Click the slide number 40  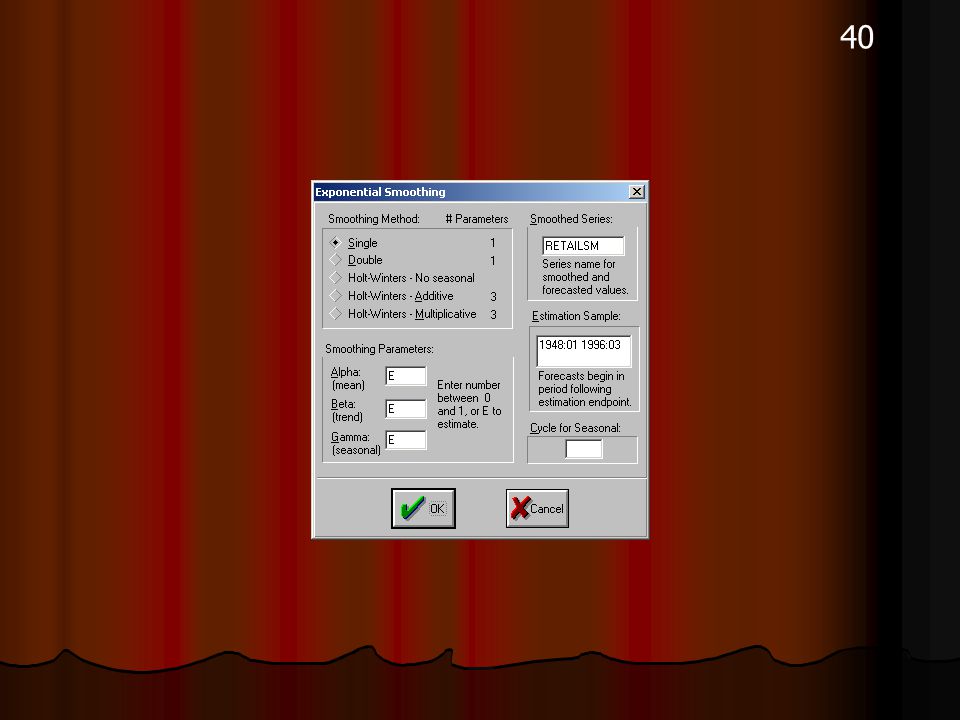click(857, 37)
